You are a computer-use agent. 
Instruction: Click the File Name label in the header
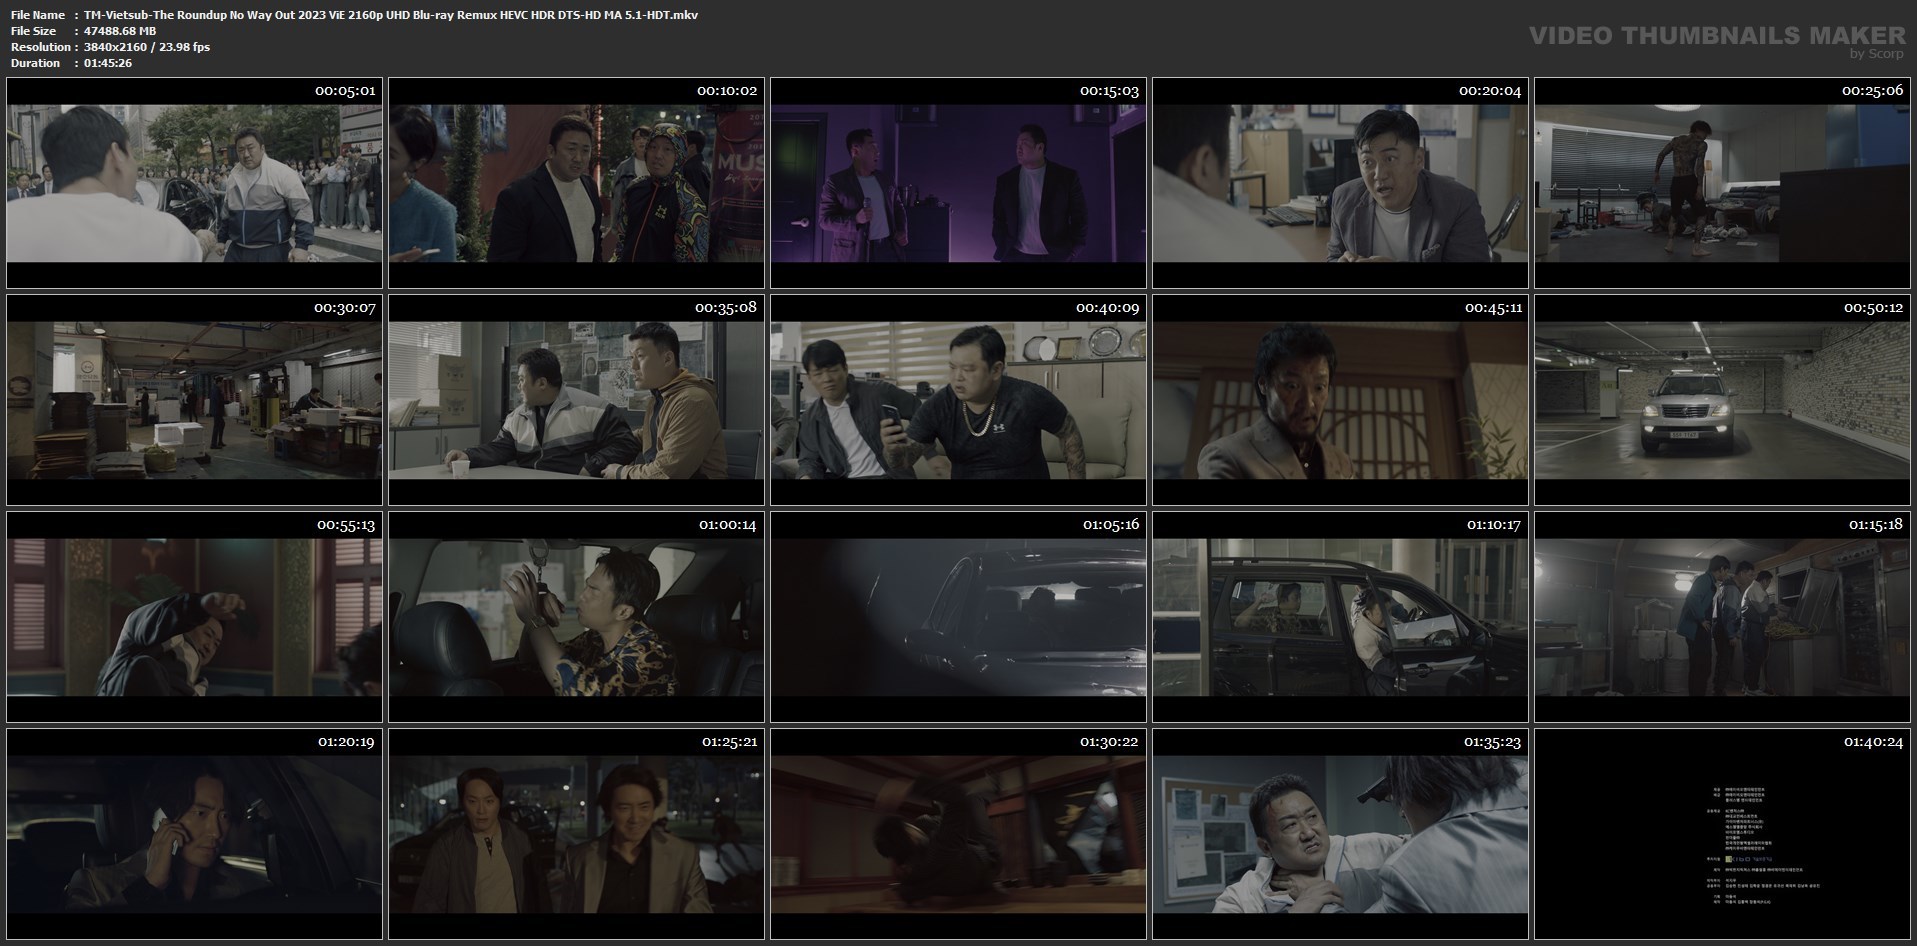coord(38,15)
